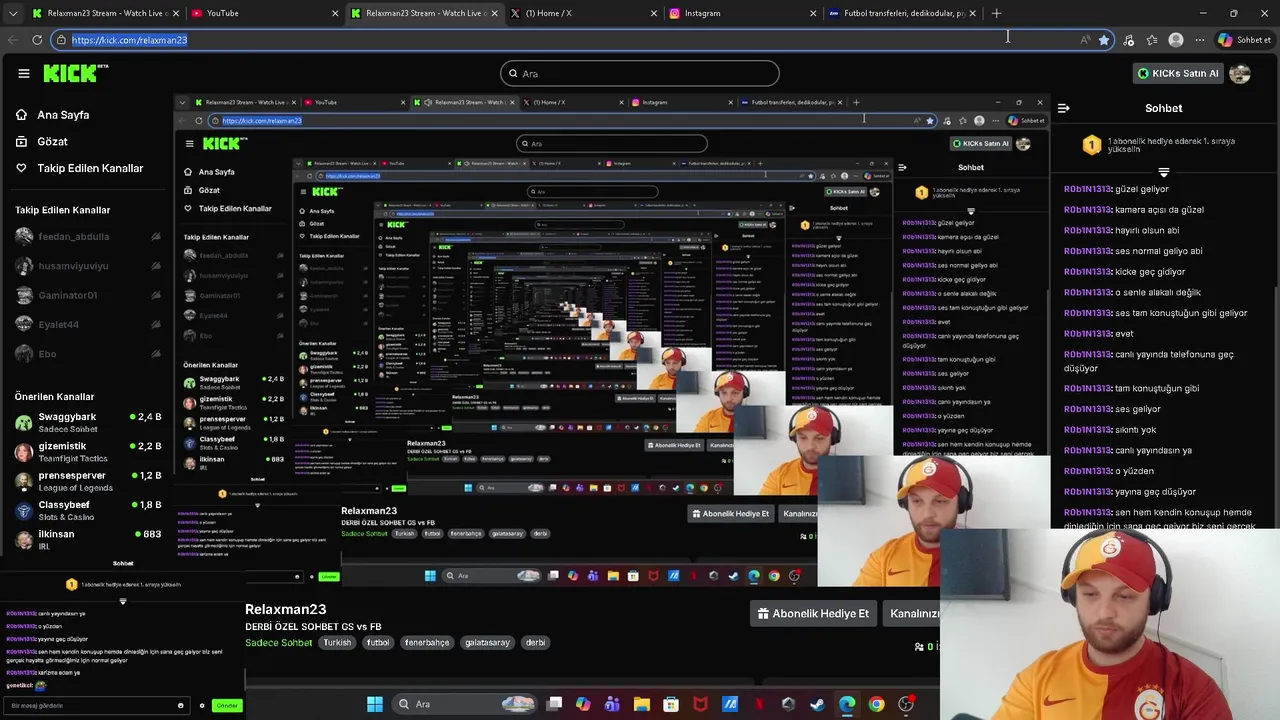Click the outermost Windows taskbar 'Ara' search box
1280x720 pixels.
pyautogui.click(x=462, y=704)
